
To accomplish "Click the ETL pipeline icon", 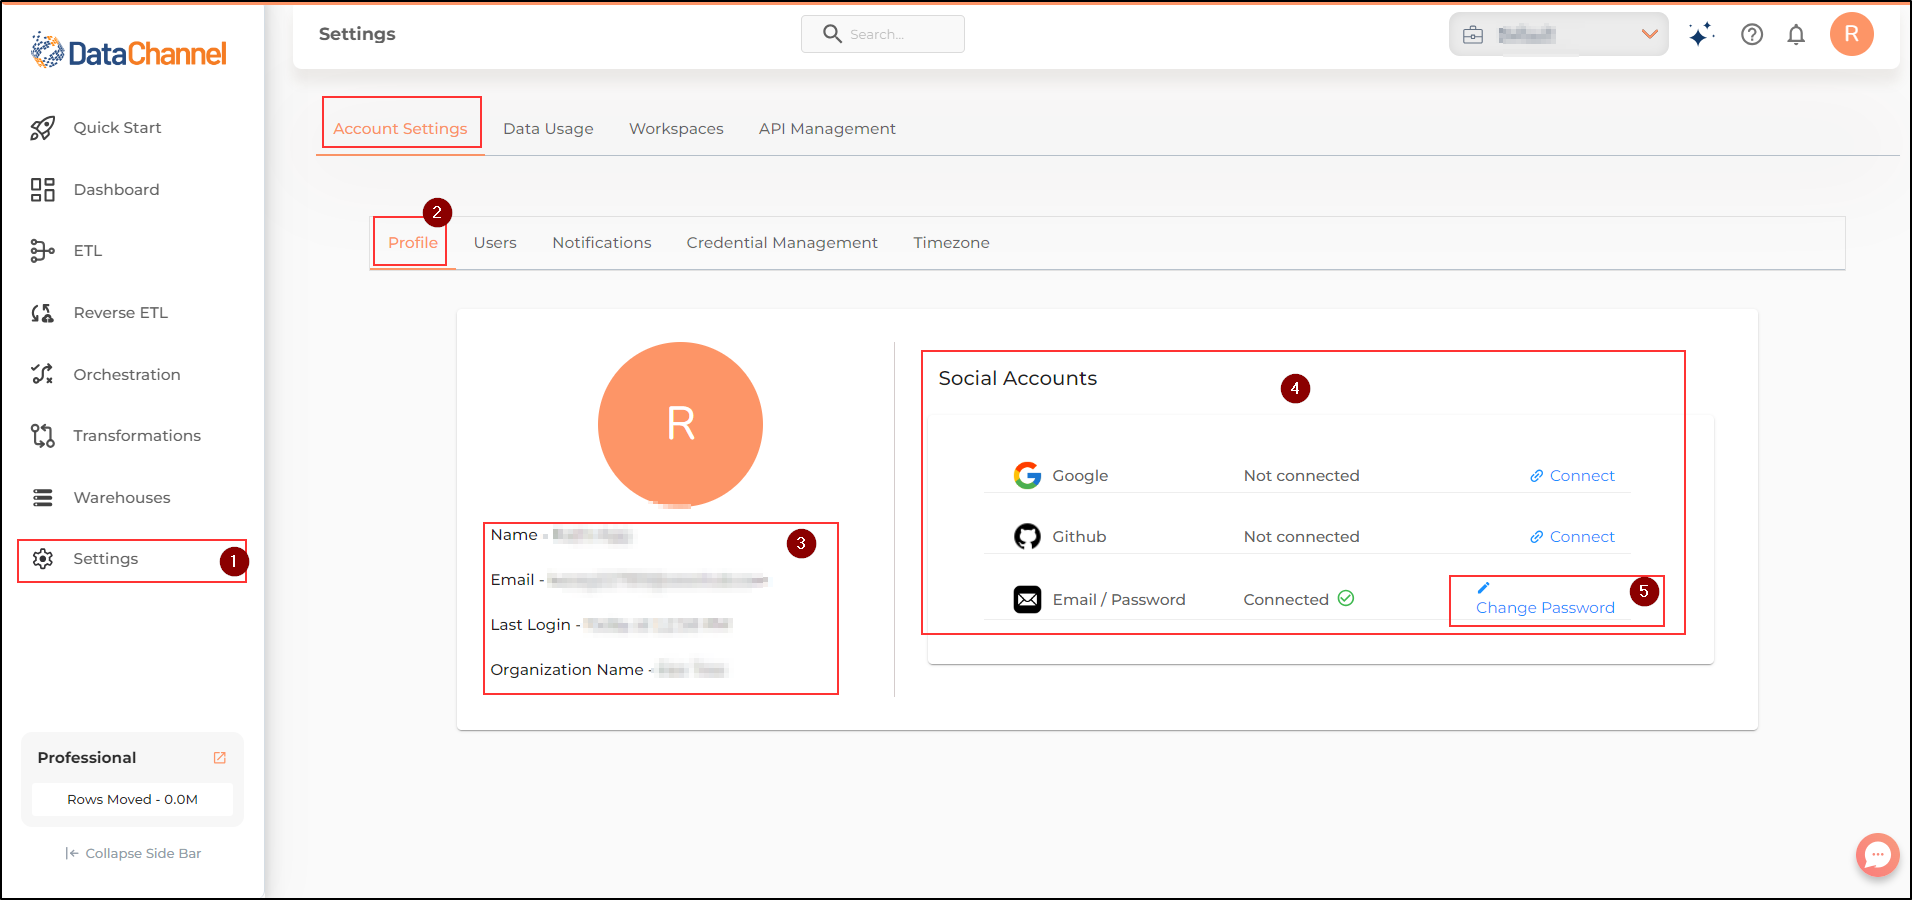I will pos(42,251).
